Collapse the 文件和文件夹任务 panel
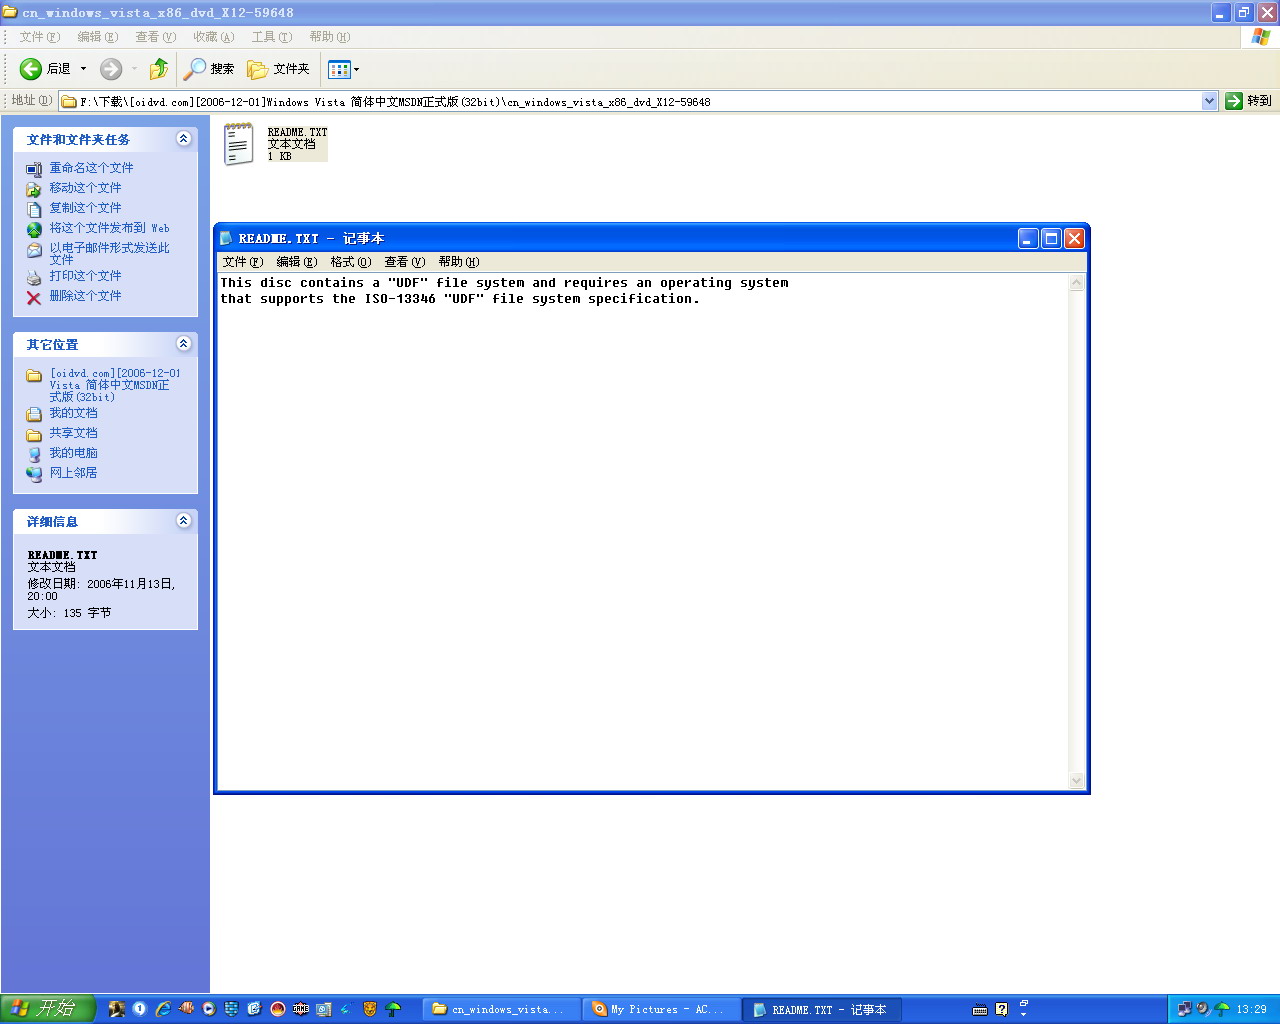The width and height of the screenshot is (1280, 1024). [x=184, y=139]
